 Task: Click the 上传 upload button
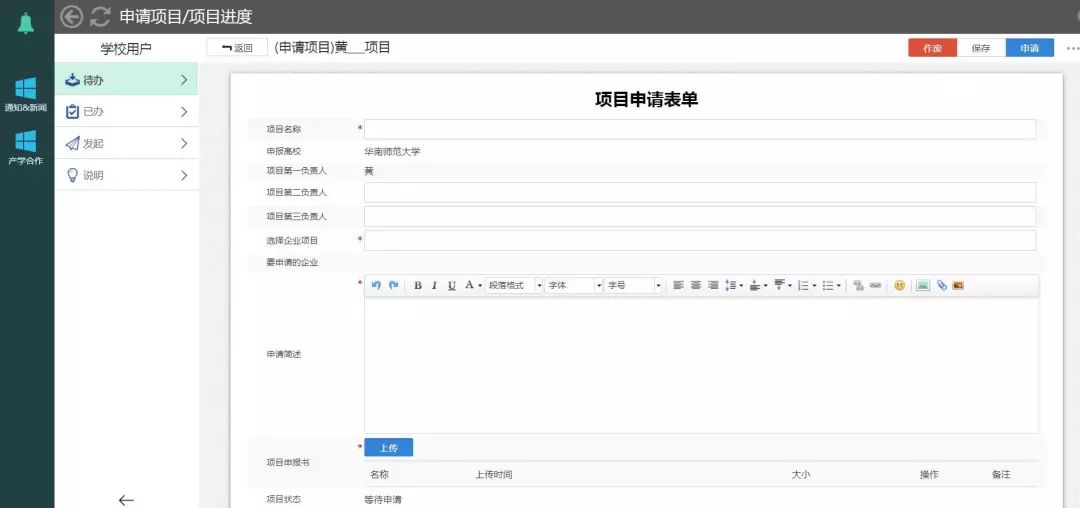tap(388, 448)
